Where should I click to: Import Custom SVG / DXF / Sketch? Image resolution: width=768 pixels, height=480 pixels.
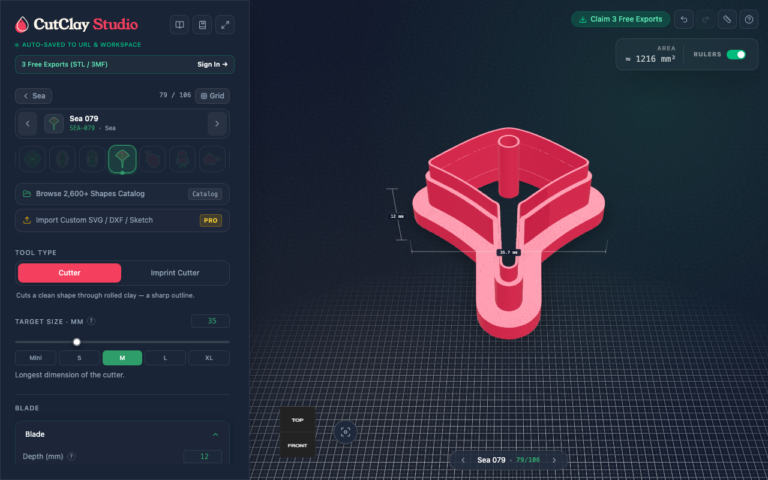(x=122, y=220)
